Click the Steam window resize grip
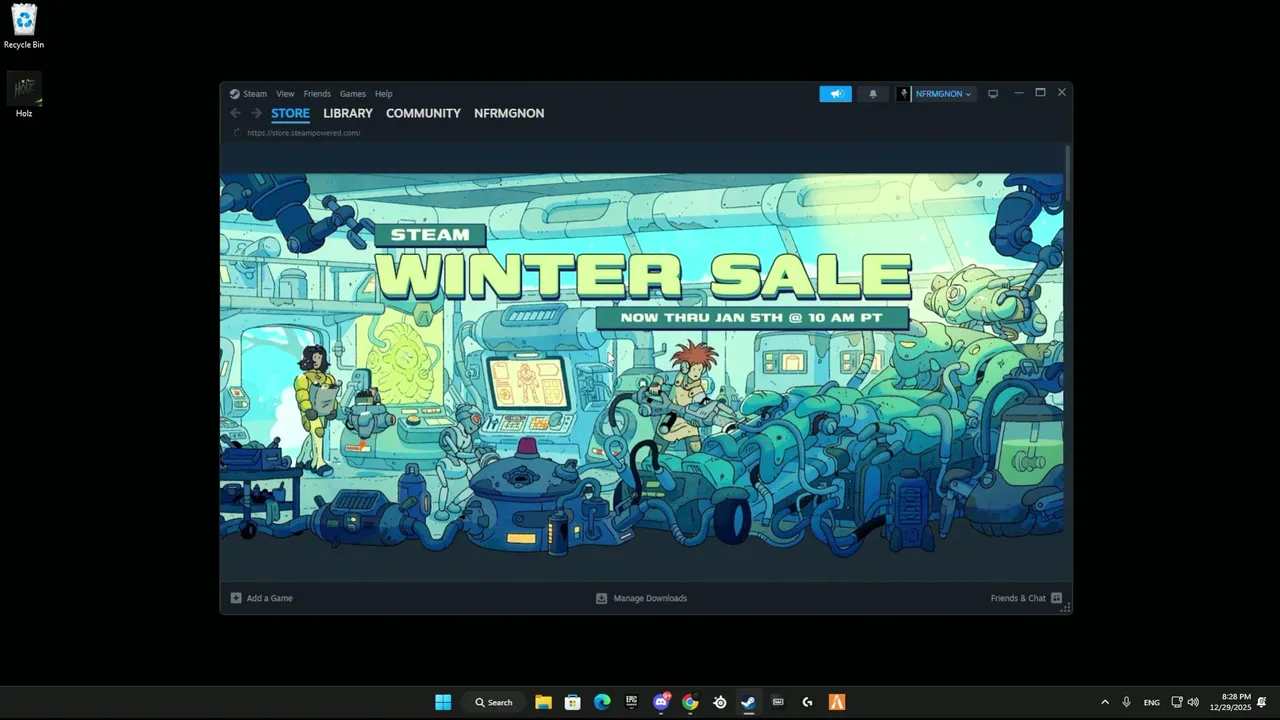The width and height of the screenshot is (1280, 720). point(1066,608)
